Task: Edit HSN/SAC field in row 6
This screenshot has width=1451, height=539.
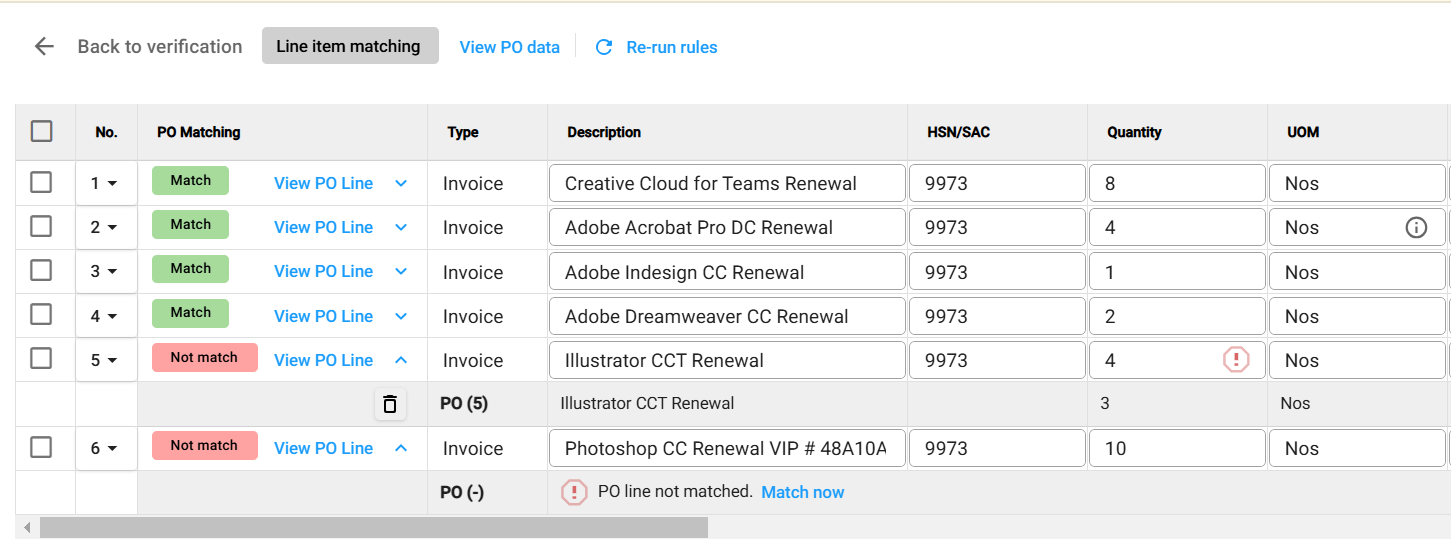Action: click(997, 448)
